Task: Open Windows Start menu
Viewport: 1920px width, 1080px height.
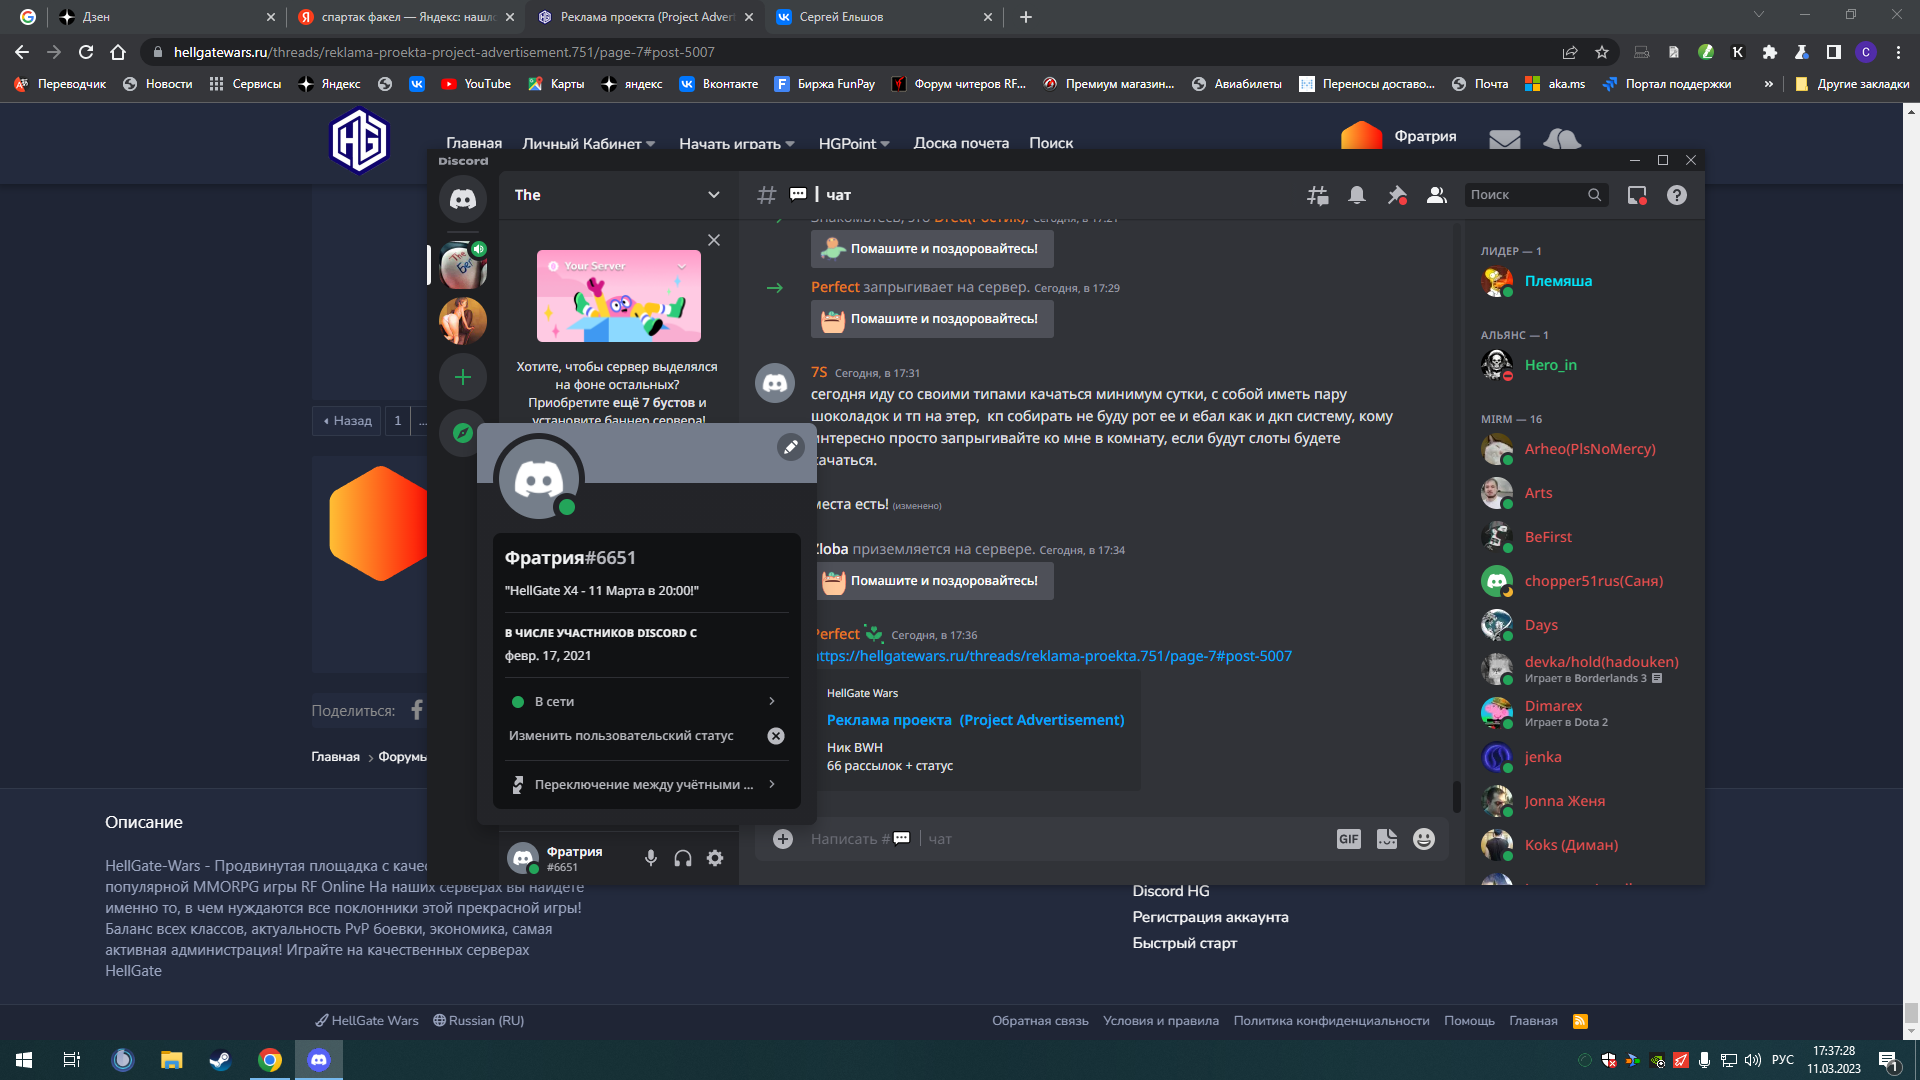Action: pyautogui.click(x=24, y=1060)
